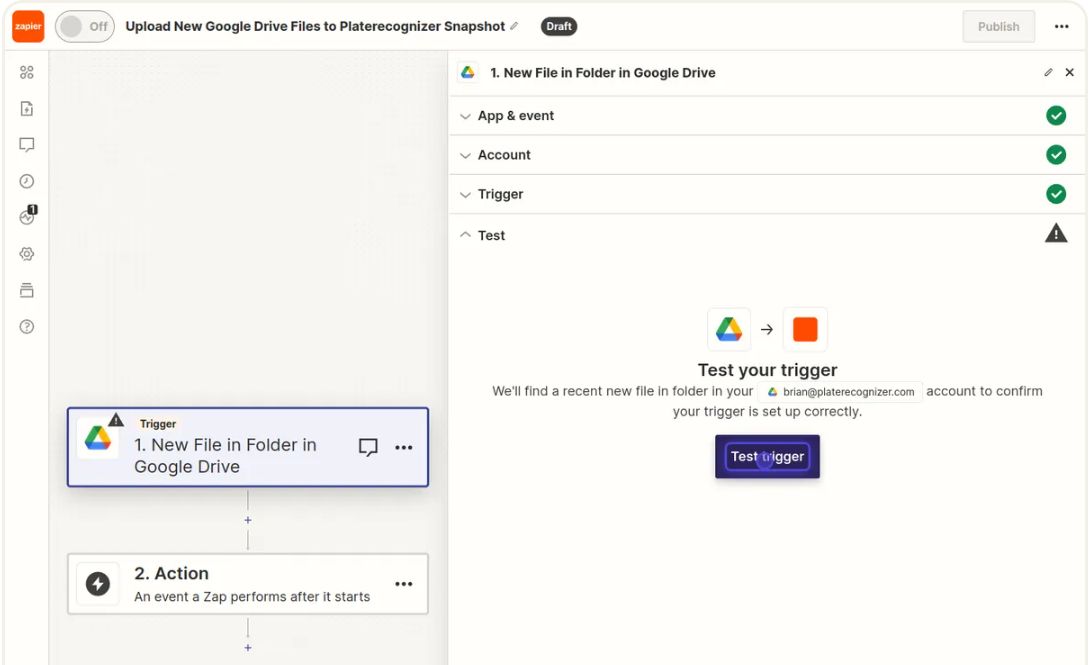Open the settings gear in sidebar
The height and width of the screenshot is (665, 1089).
click(x=27, y=254)
